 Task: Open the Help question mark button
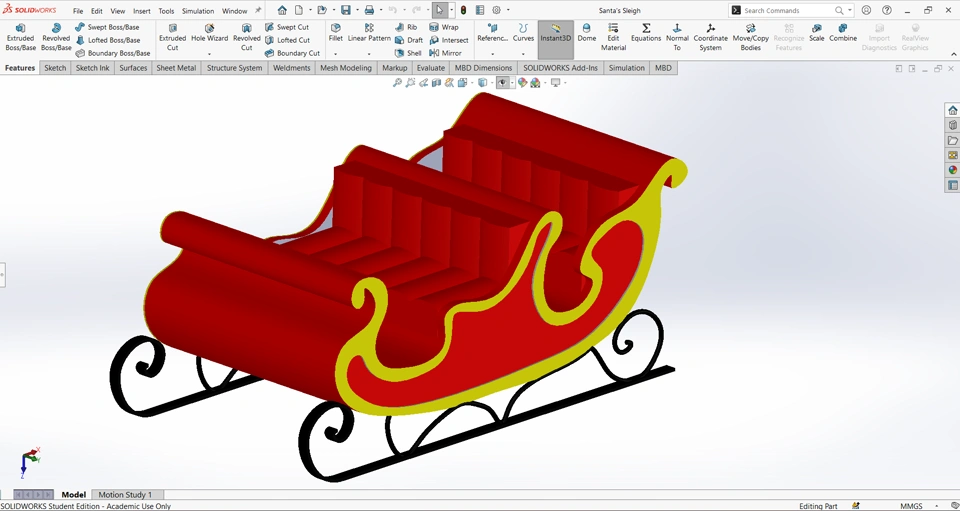point(887,10)
